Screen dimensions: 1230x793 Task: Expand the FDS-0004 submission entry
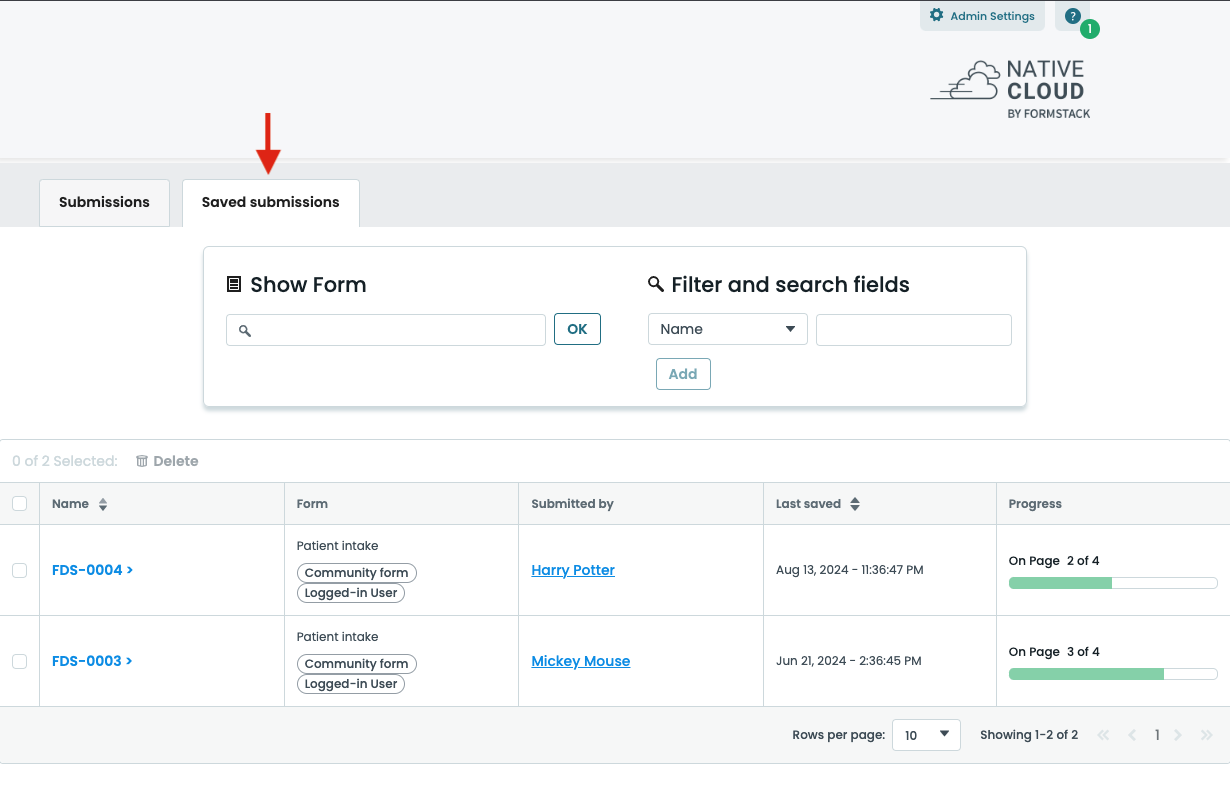coord(92,570)
